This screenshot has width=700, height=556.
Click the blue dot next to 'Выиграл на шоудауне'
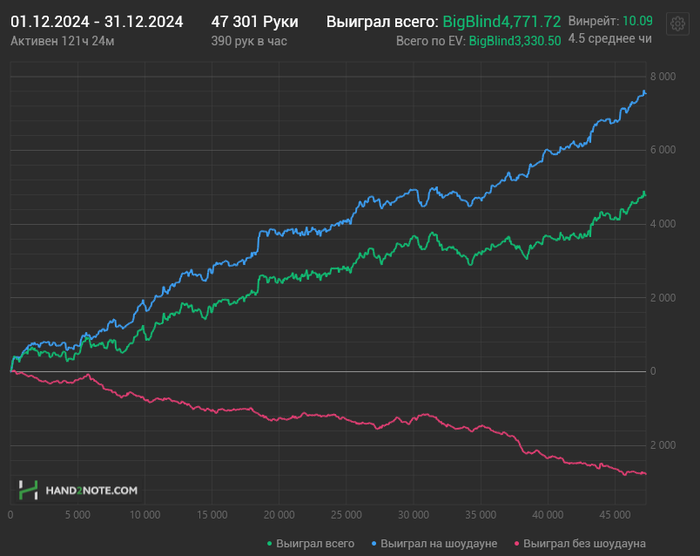[x=374, y=543]
